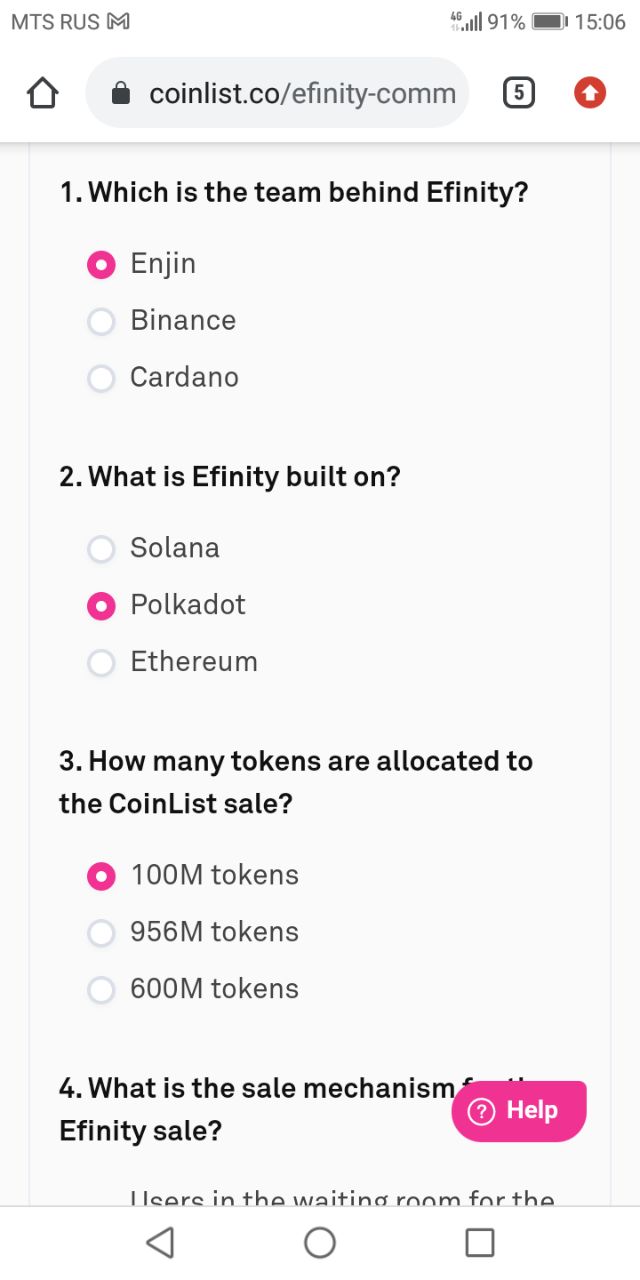The height and width of the screenshot is (1280, 640).
Task: Tap the recent apps square button
Action: [x=480, y=1242]
